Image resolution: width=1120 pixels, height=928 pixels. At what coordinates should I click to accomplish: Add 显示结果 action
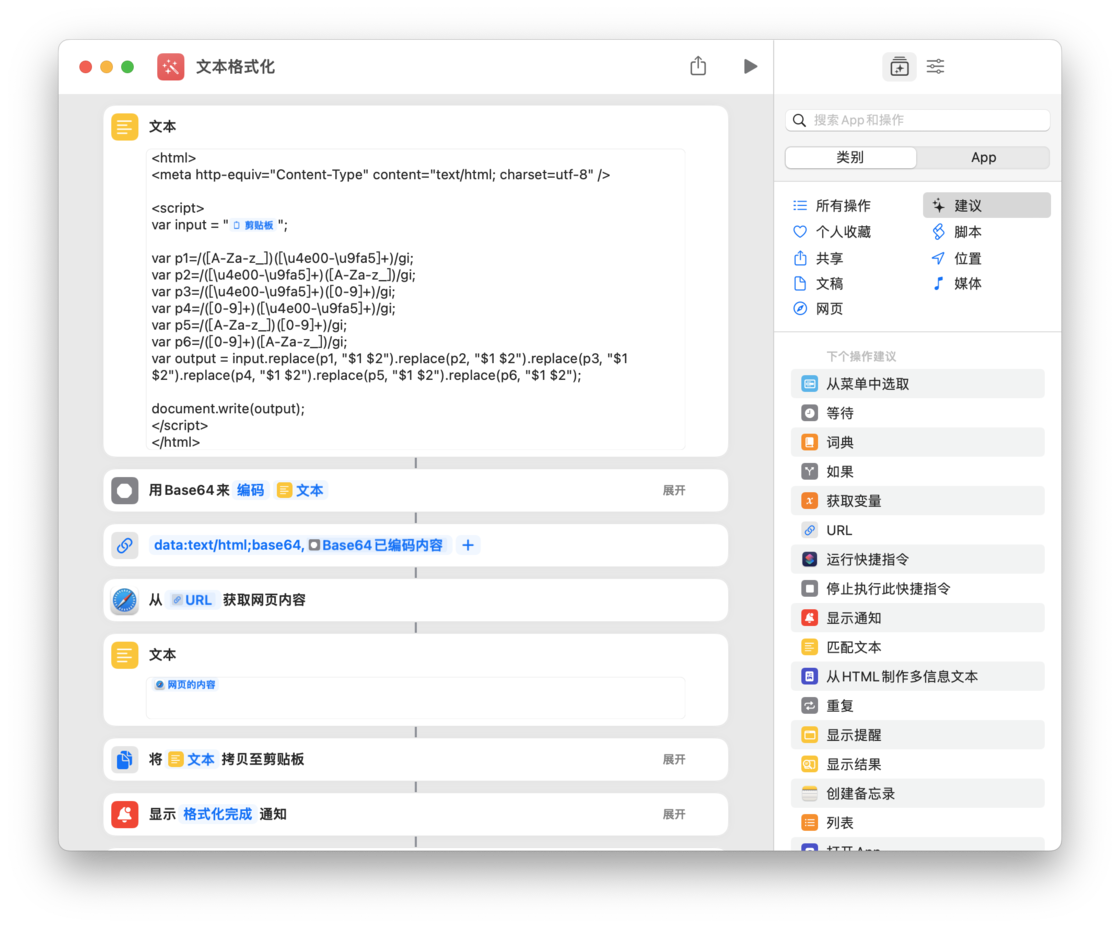tap(917, 764)
